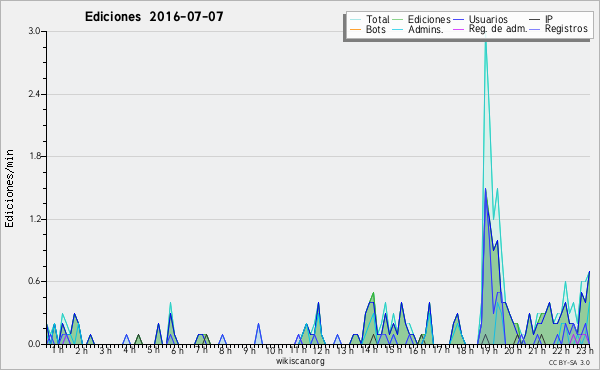Click the 'Registros' legend label
The height and width of the screenshot is (370, 600).
[566, 29]
